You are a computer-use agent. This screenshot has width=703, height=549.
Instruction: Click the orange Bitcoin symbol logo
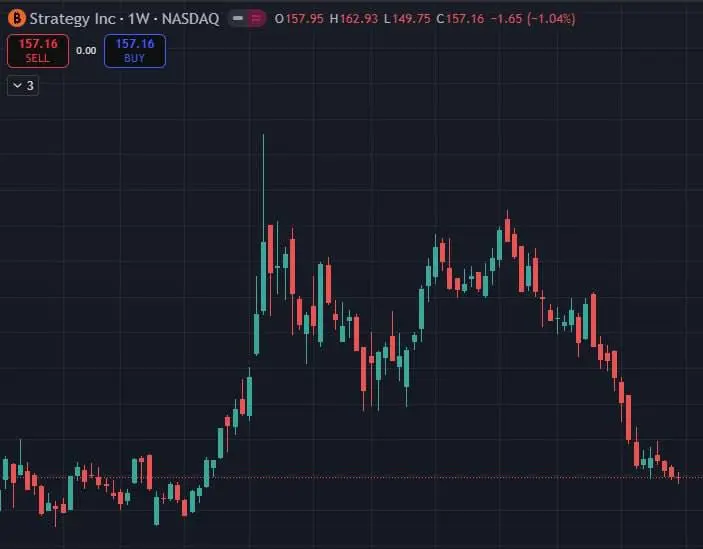click(x=17, y=18)
